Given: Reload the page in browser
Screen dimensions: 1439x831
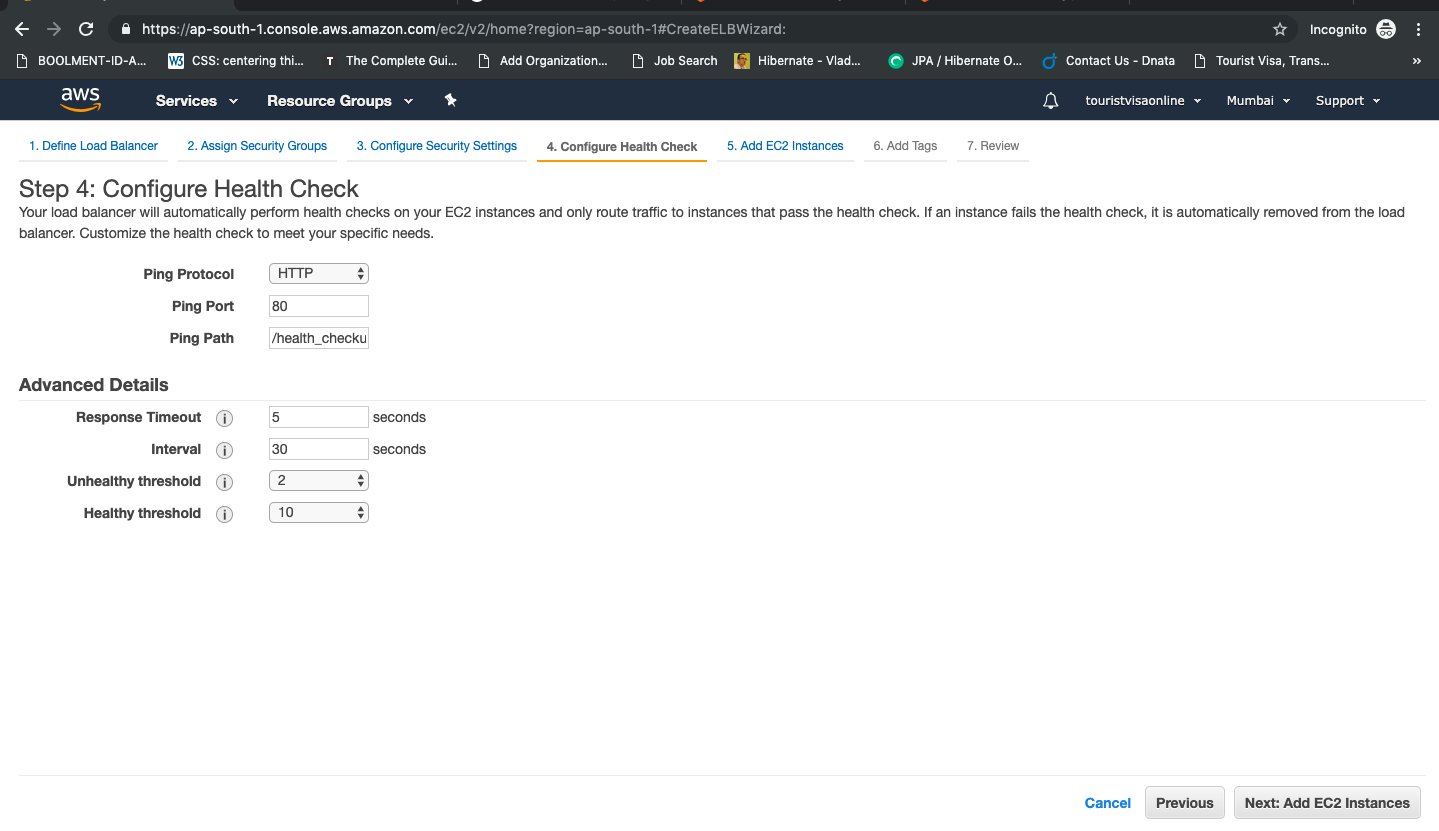Looking at the screenshot, I should click(86, 29).
